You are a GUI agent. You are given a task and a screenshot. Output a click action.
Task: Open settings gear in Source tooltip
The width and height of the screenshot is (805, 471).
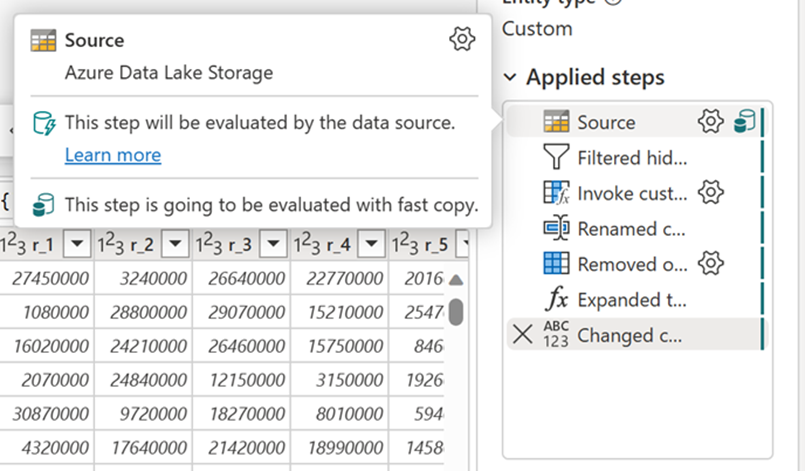click(x=461, y=40)
